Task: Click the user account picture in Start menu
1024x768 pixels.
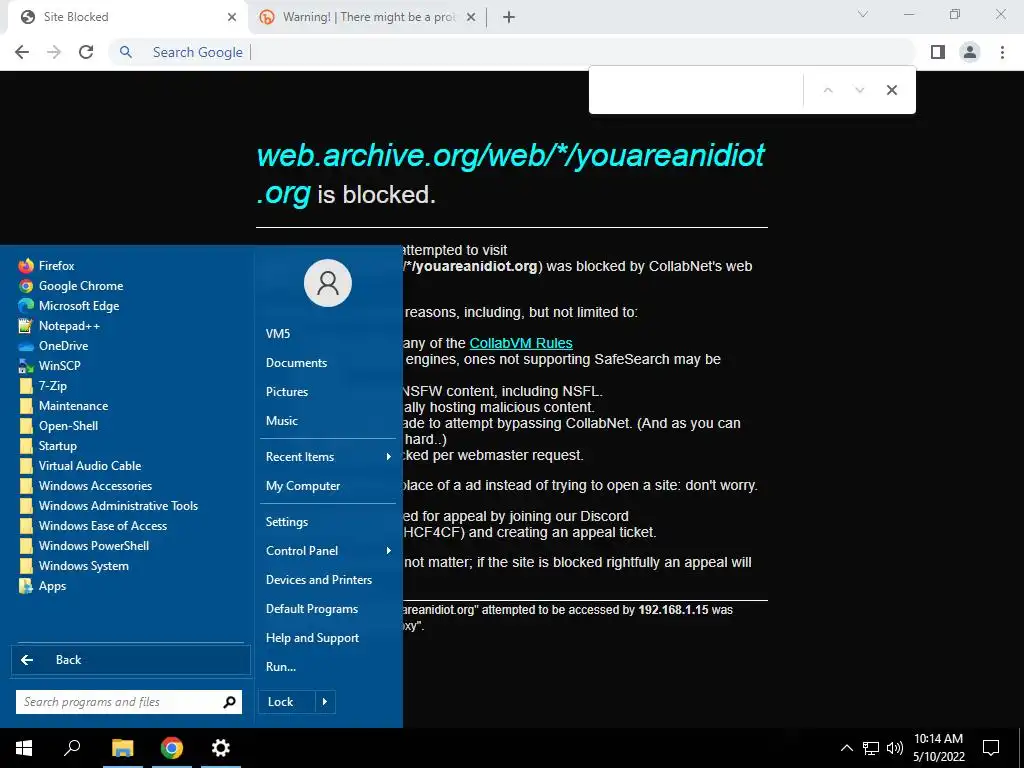Action: (x=328, y=283)
